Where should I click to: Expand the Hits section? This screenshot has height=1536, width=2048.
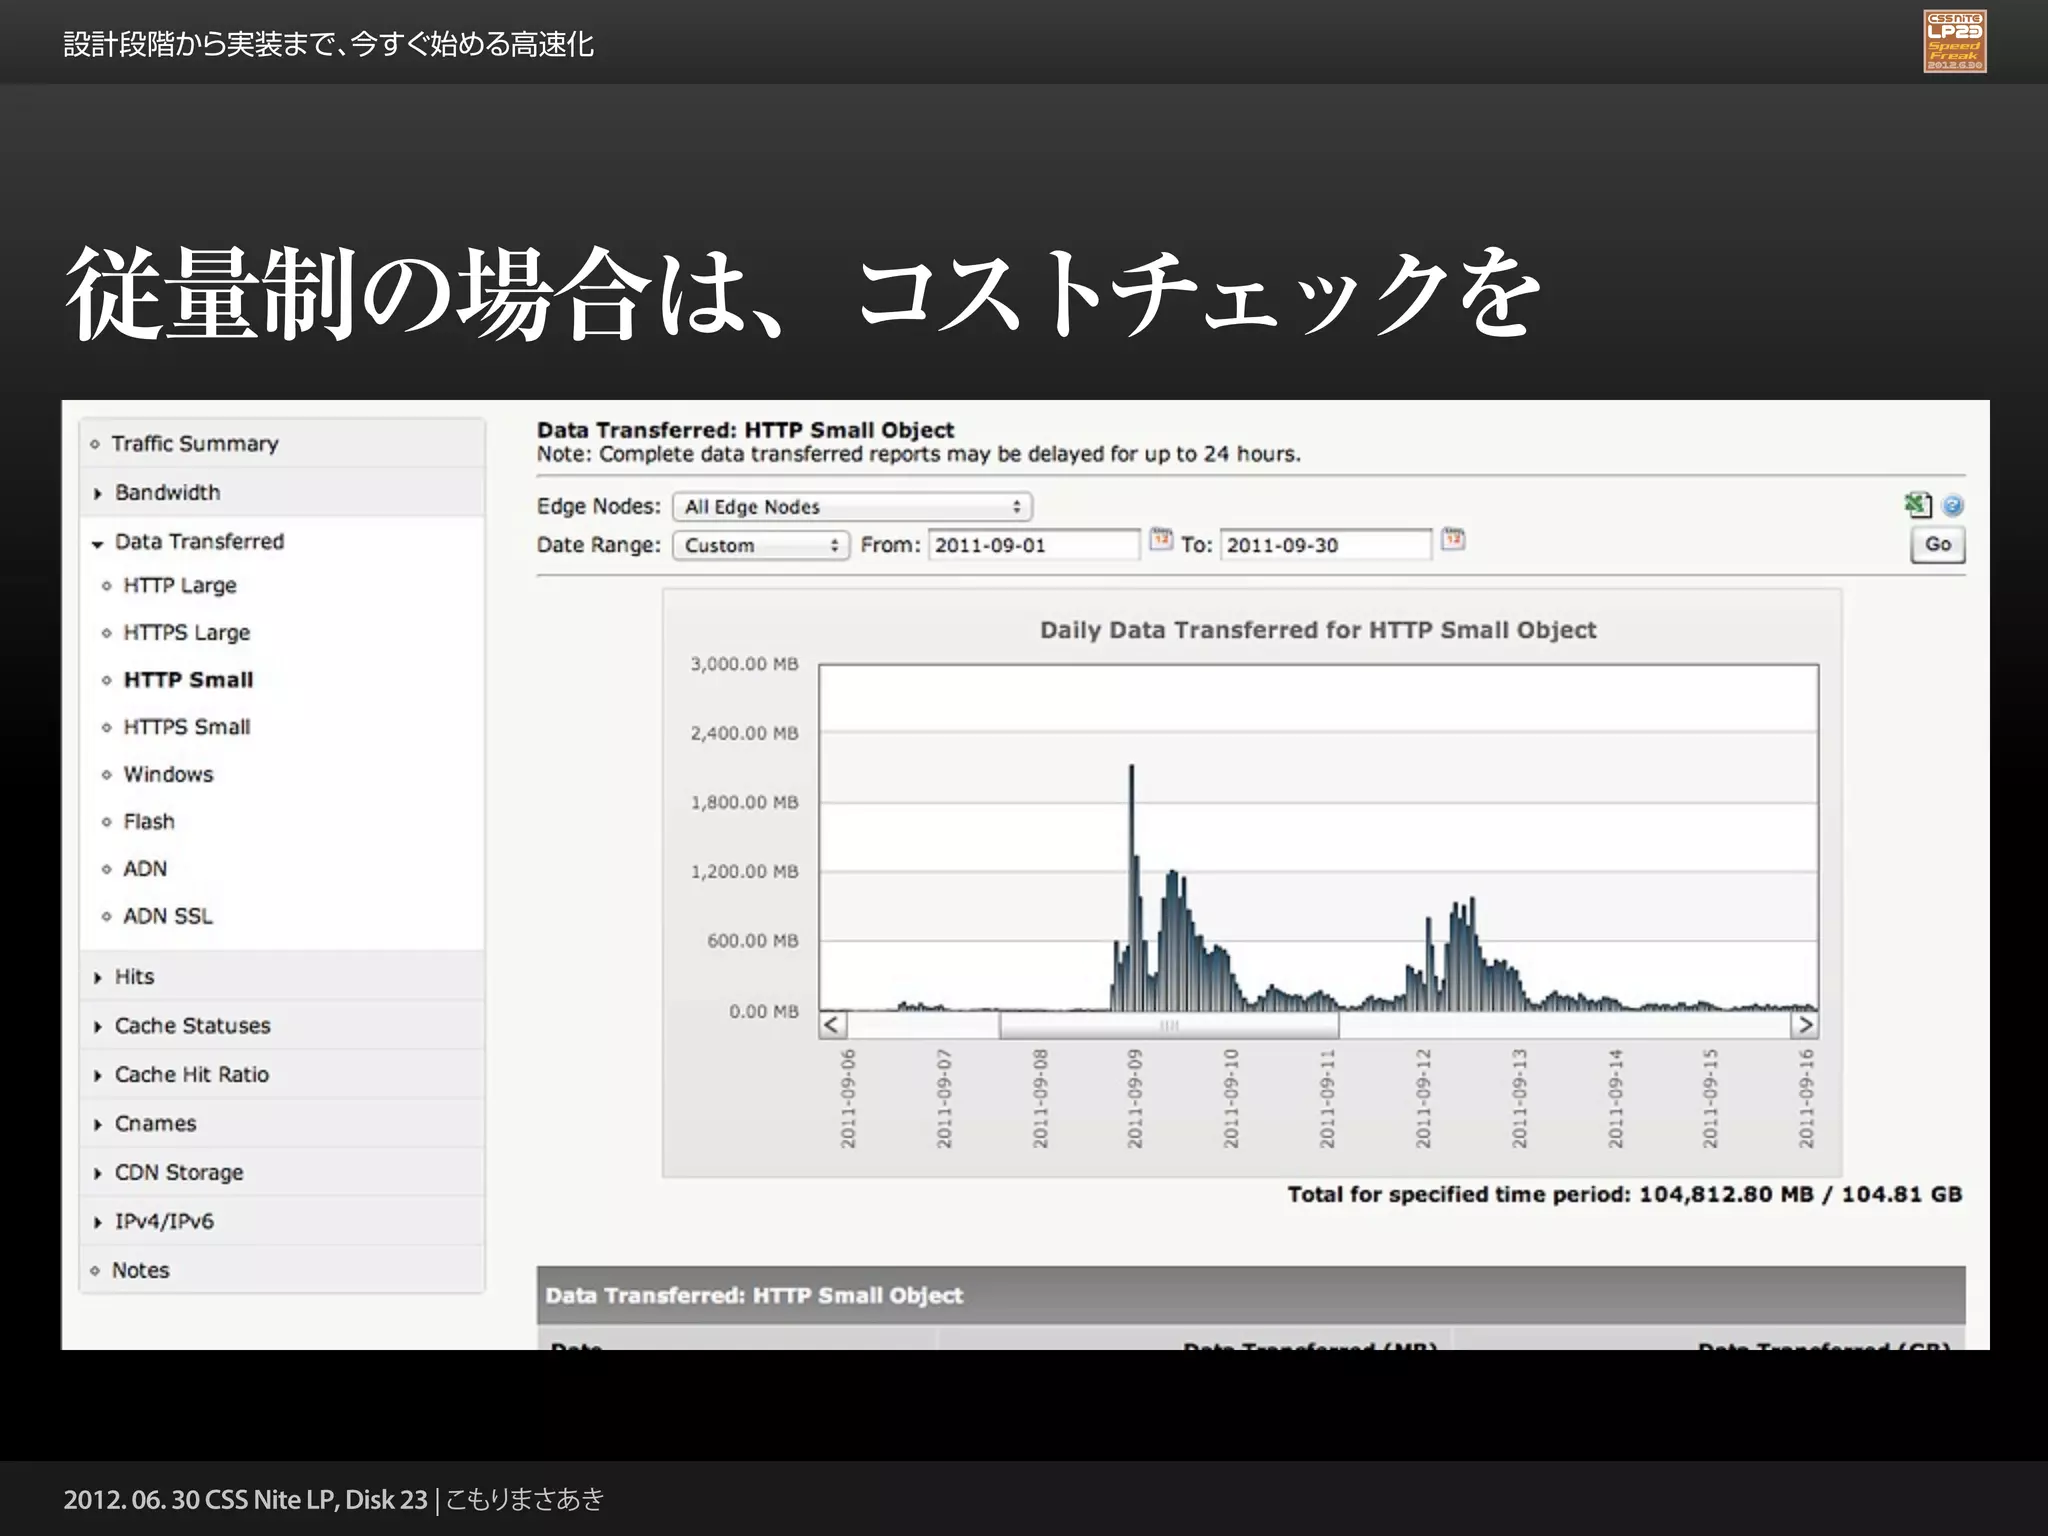(x=282, y=977)
